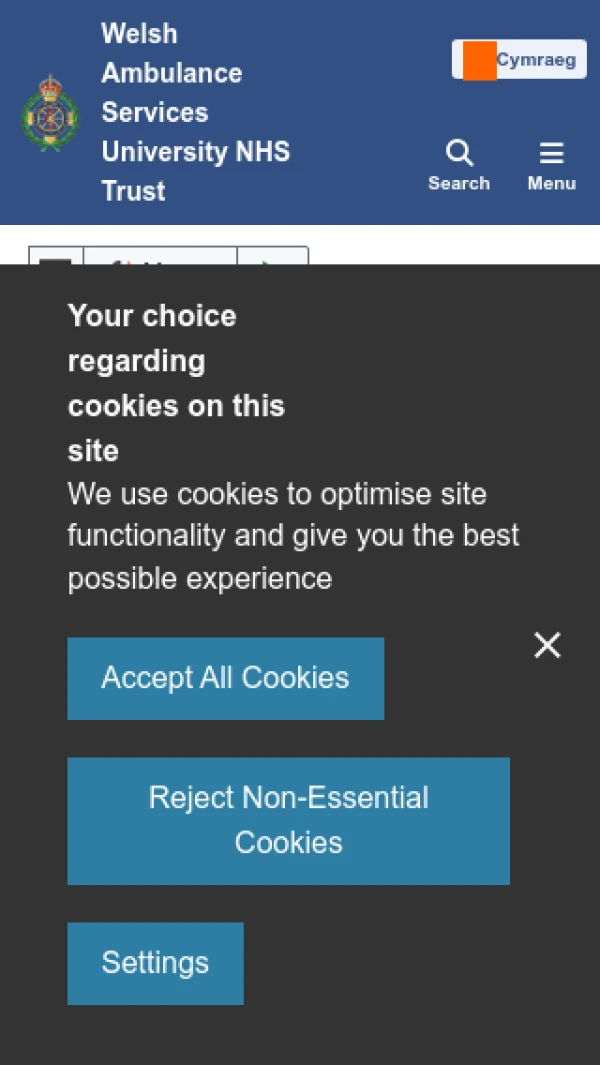The height and width of the screenshot is (1065, 600).
Task: Click the magnifying glass search icon
Action: tap(459, 153)
